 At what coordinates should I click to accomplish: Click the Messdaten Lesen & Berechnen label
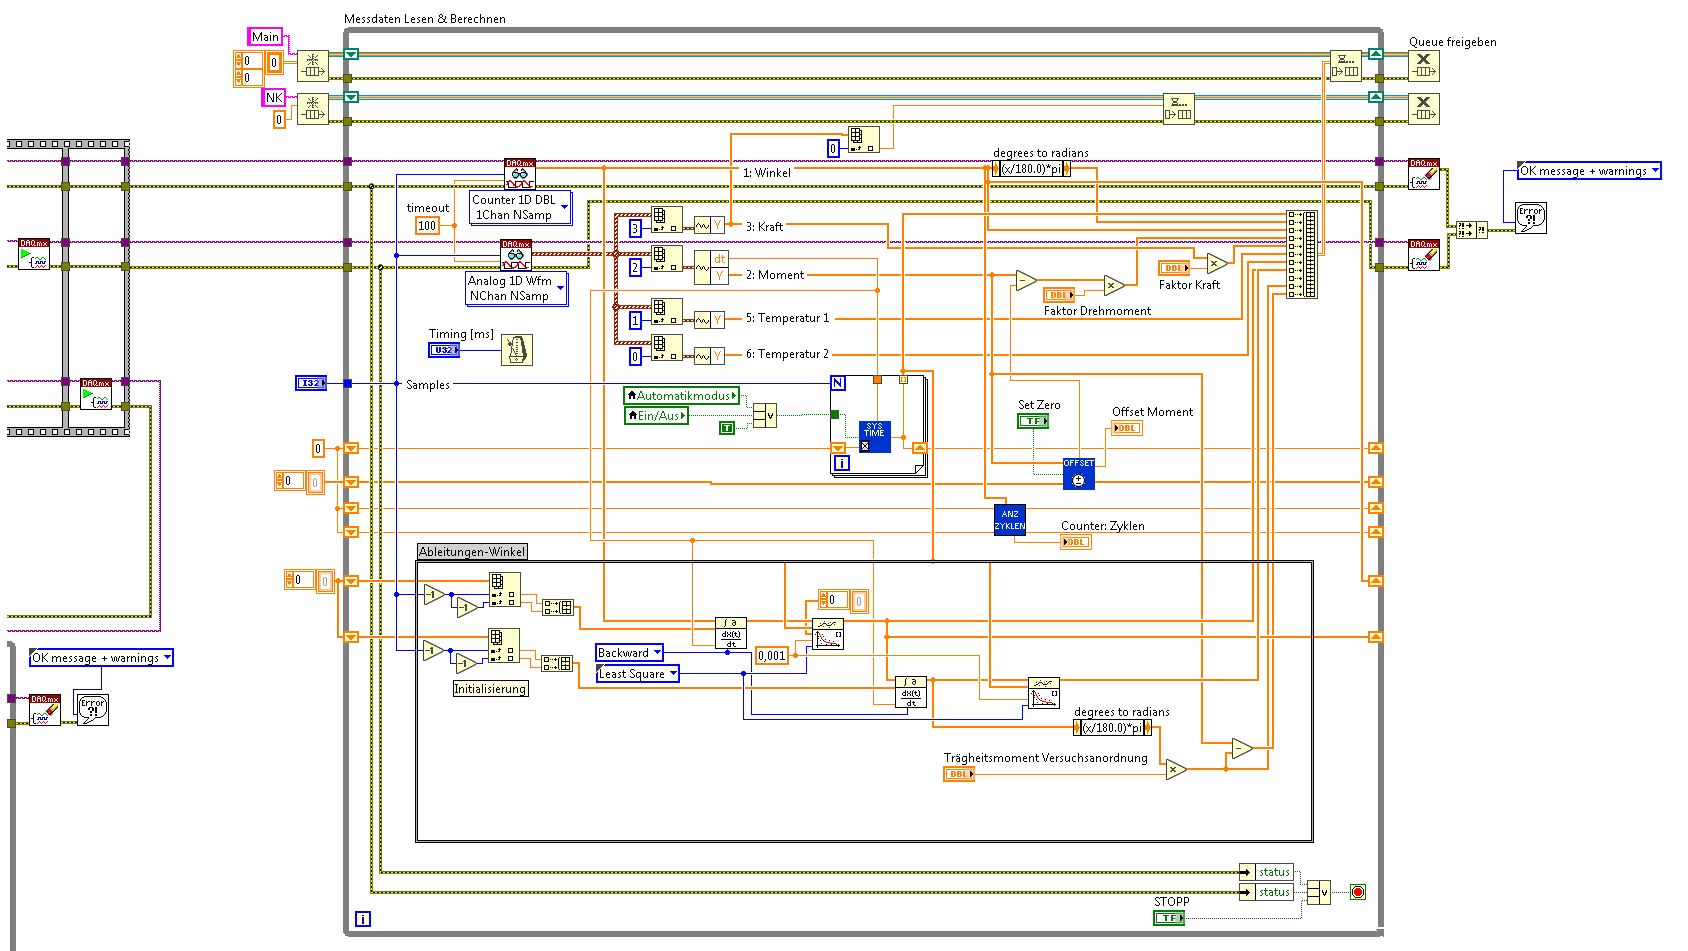(x=425, y=19)
